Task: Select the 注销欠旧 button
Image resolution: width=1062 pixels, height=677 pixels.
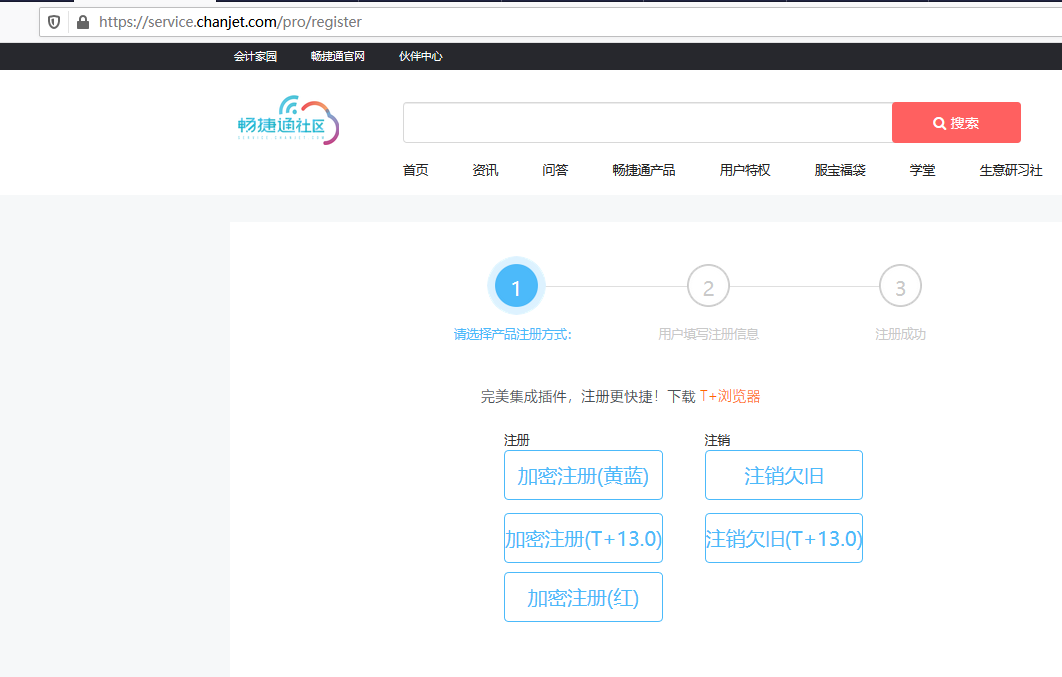Action: 784,475
